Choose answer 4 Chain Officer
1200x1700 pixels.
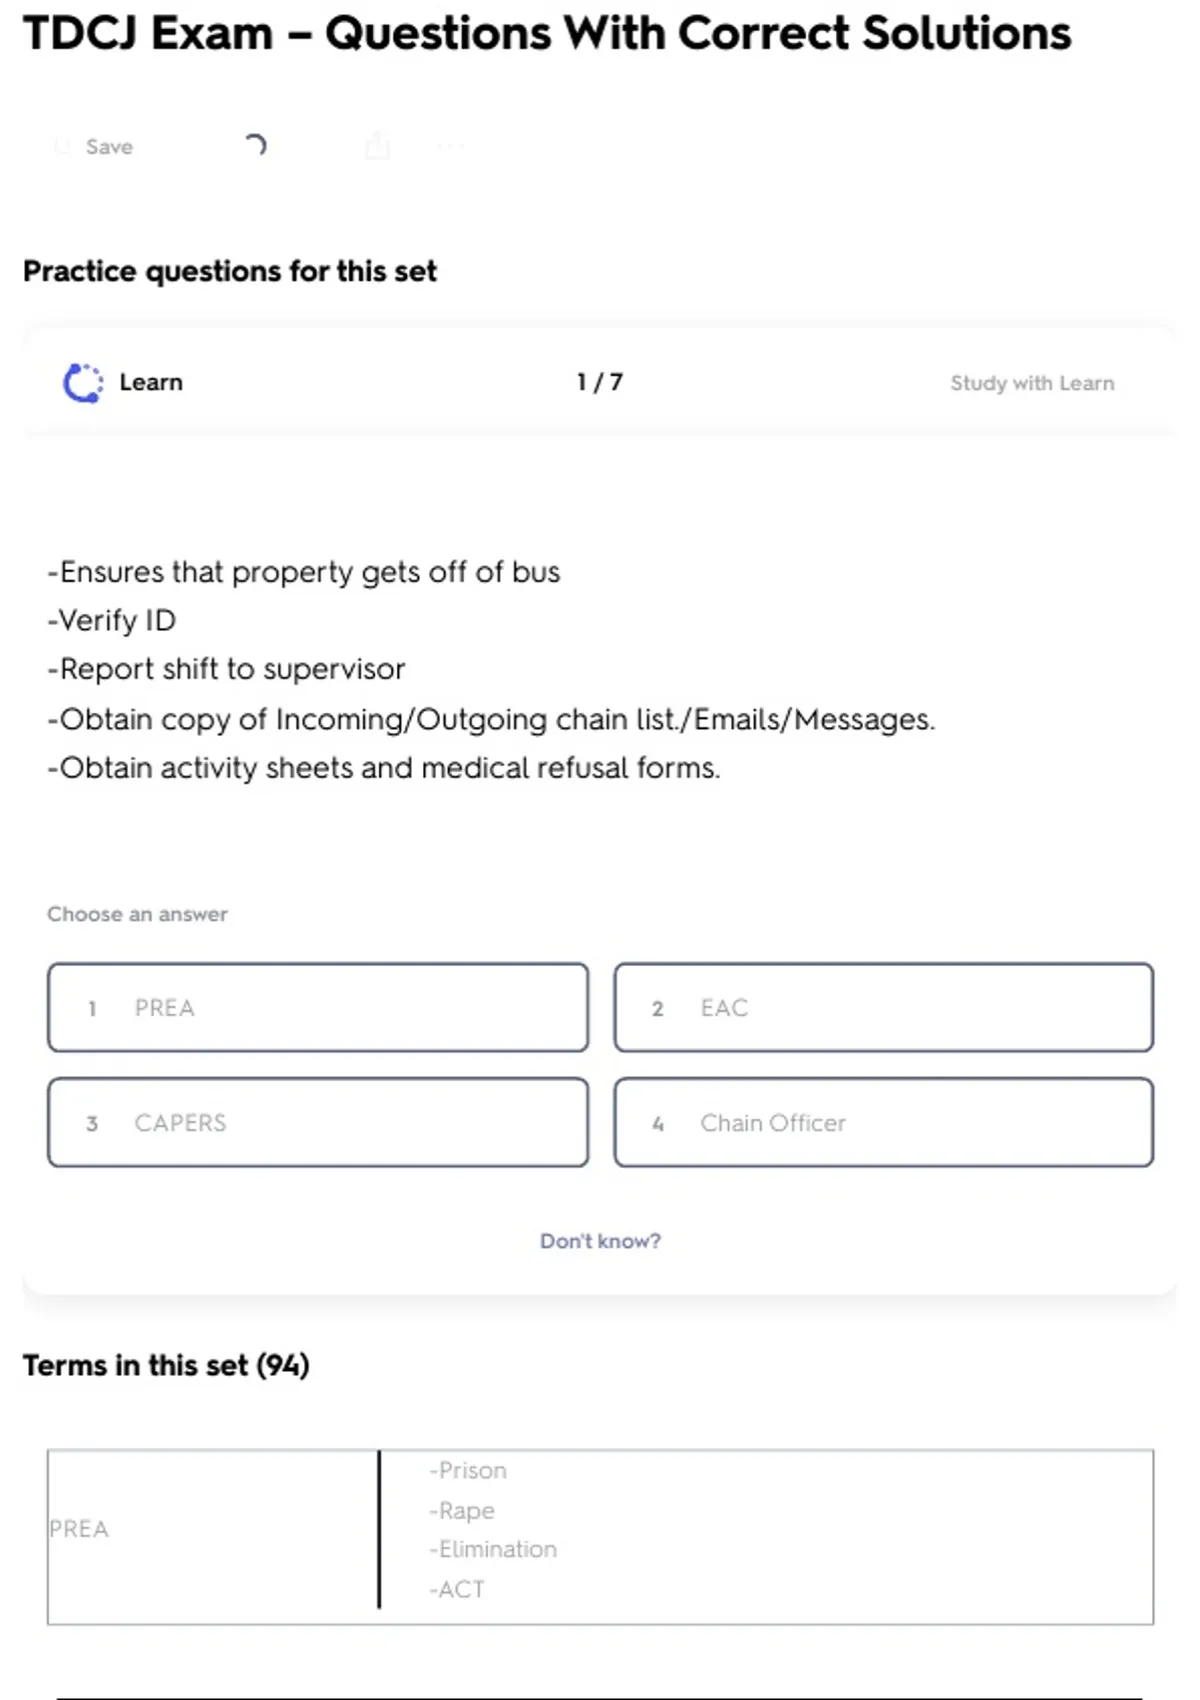point(883,1122)
